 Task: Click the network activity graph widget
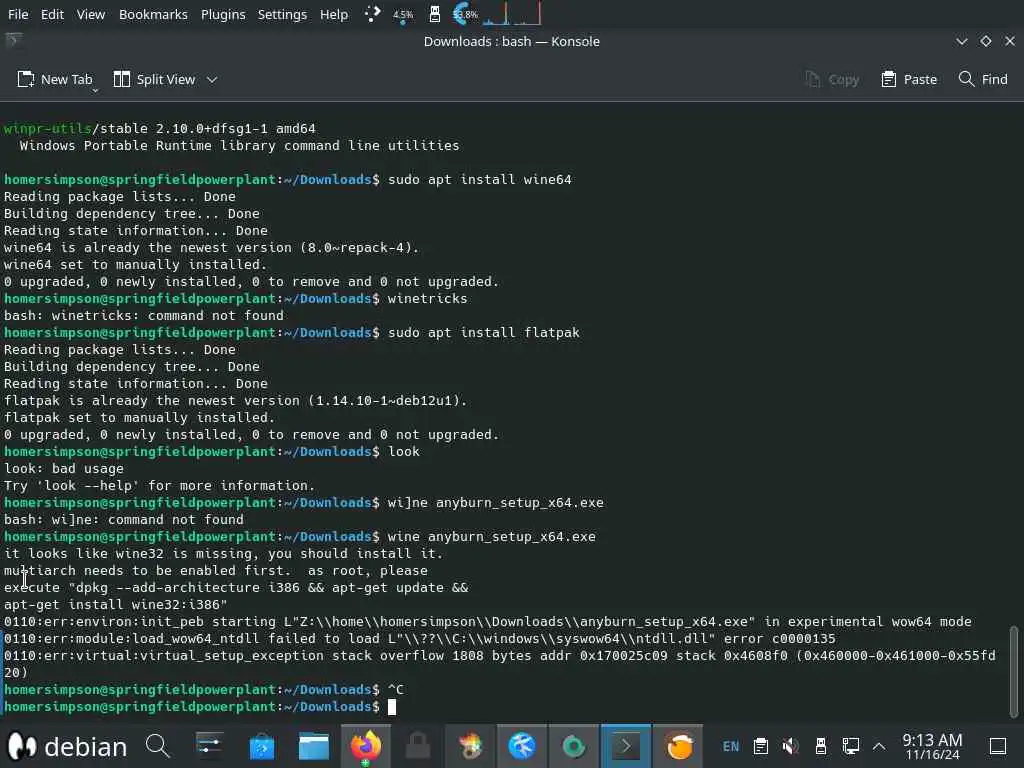pos(512,14)
